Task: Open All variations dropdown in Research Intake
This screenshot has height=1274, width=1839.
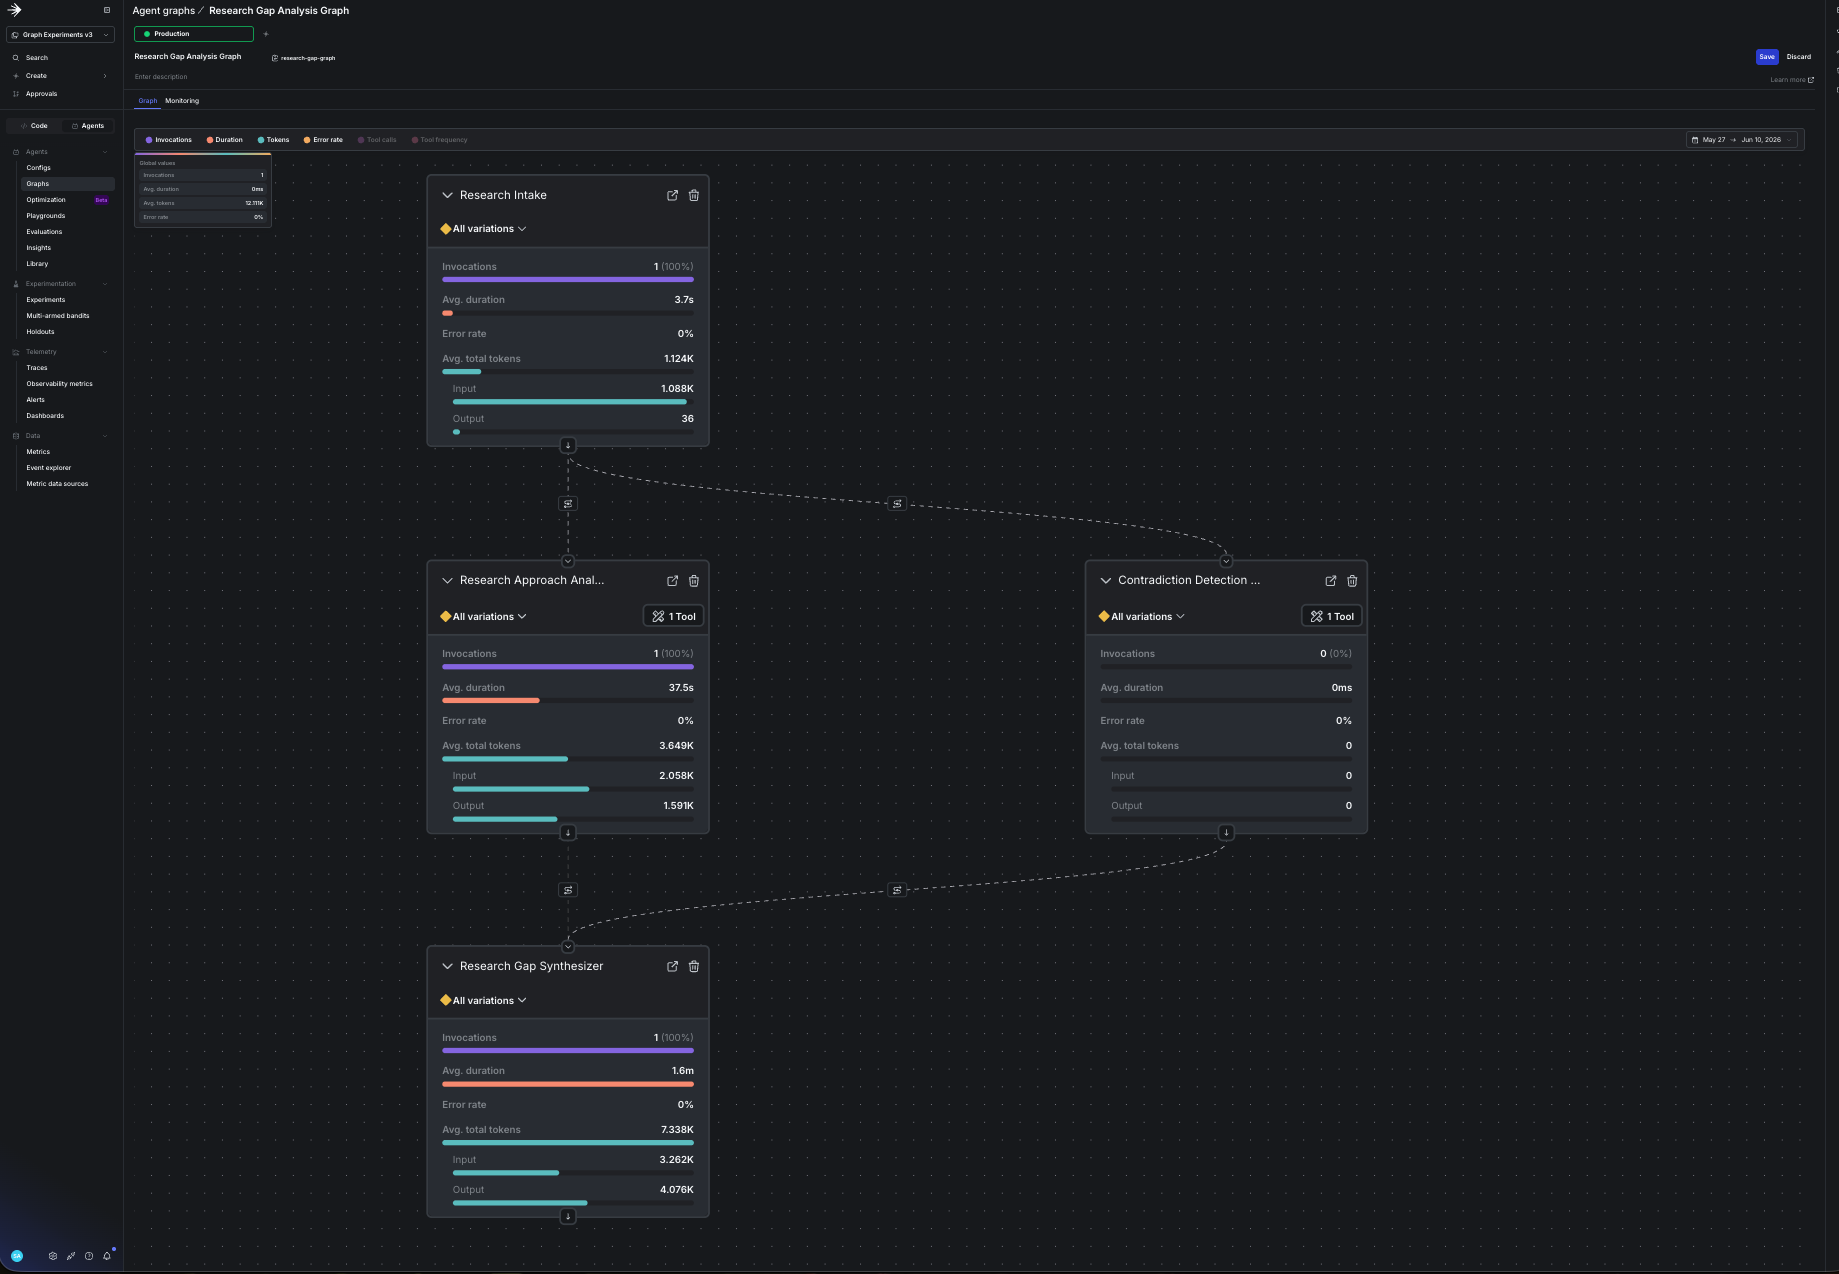Action: pos(484,229)
